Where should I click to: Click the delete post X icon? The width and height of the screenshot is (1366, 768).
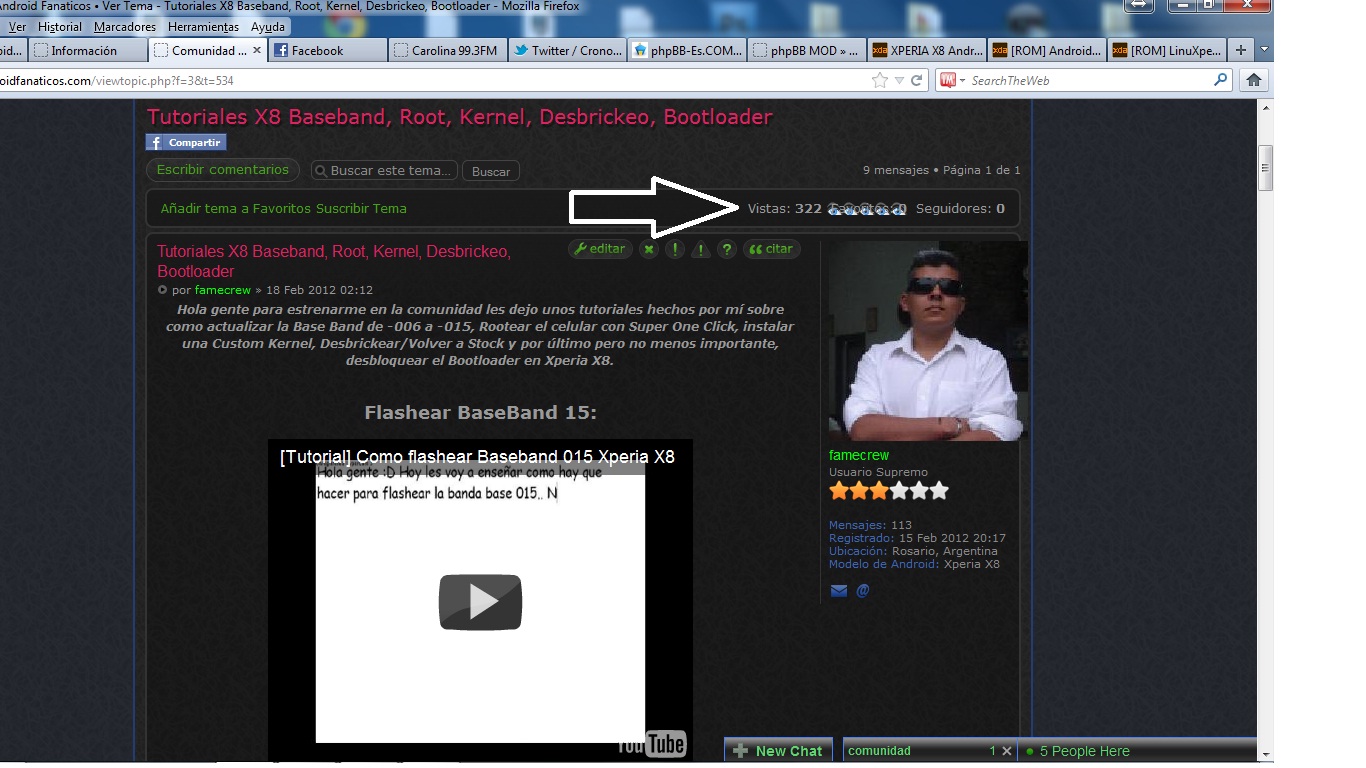click(649, 250)
